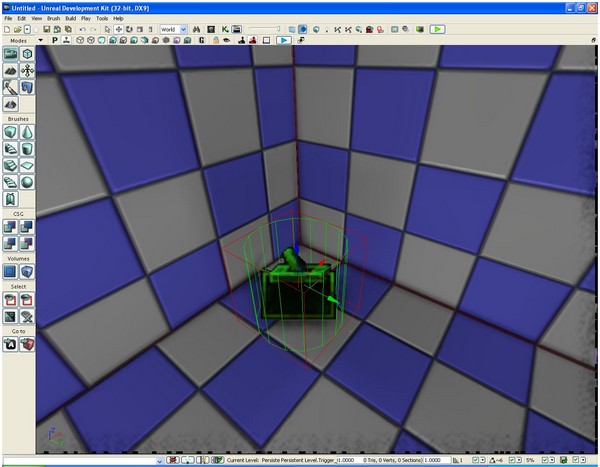Image resolution: width=600 pixels, height=467 pixels.
Task: Select the Sphere (tetrahedron) builder brush
Action: pyautogui.click(x=27, y=182)
